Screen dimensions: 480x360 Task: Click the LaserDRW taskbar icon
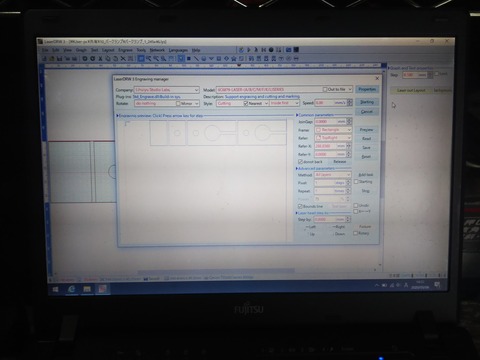(102, 289)
